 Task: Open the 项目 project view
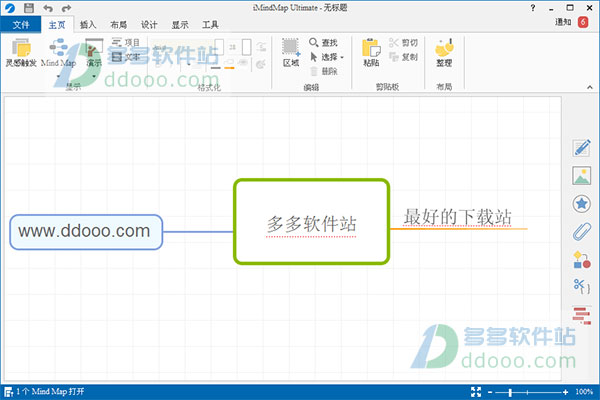(126, 42)
